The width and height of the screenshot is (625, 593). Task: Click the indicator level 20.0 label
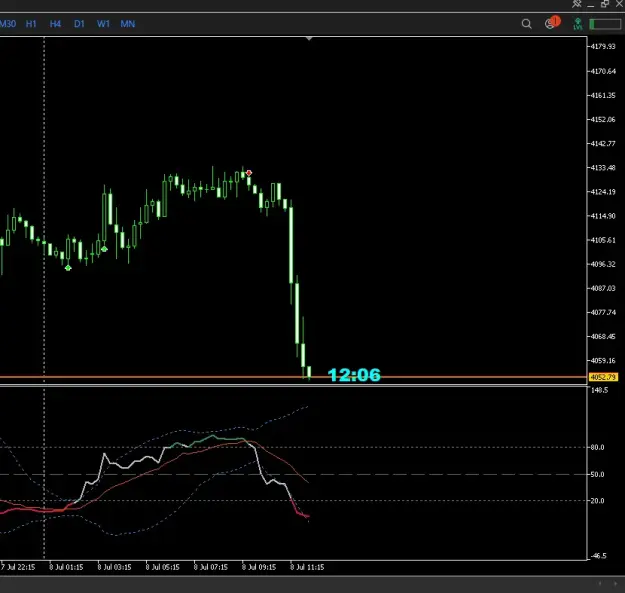click(x=597, y=501)
